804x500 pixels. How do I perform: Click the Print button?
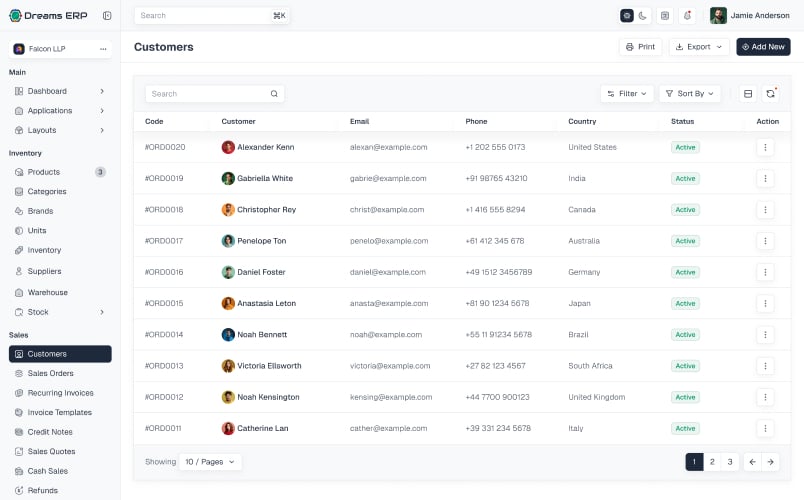pos(640,47)
